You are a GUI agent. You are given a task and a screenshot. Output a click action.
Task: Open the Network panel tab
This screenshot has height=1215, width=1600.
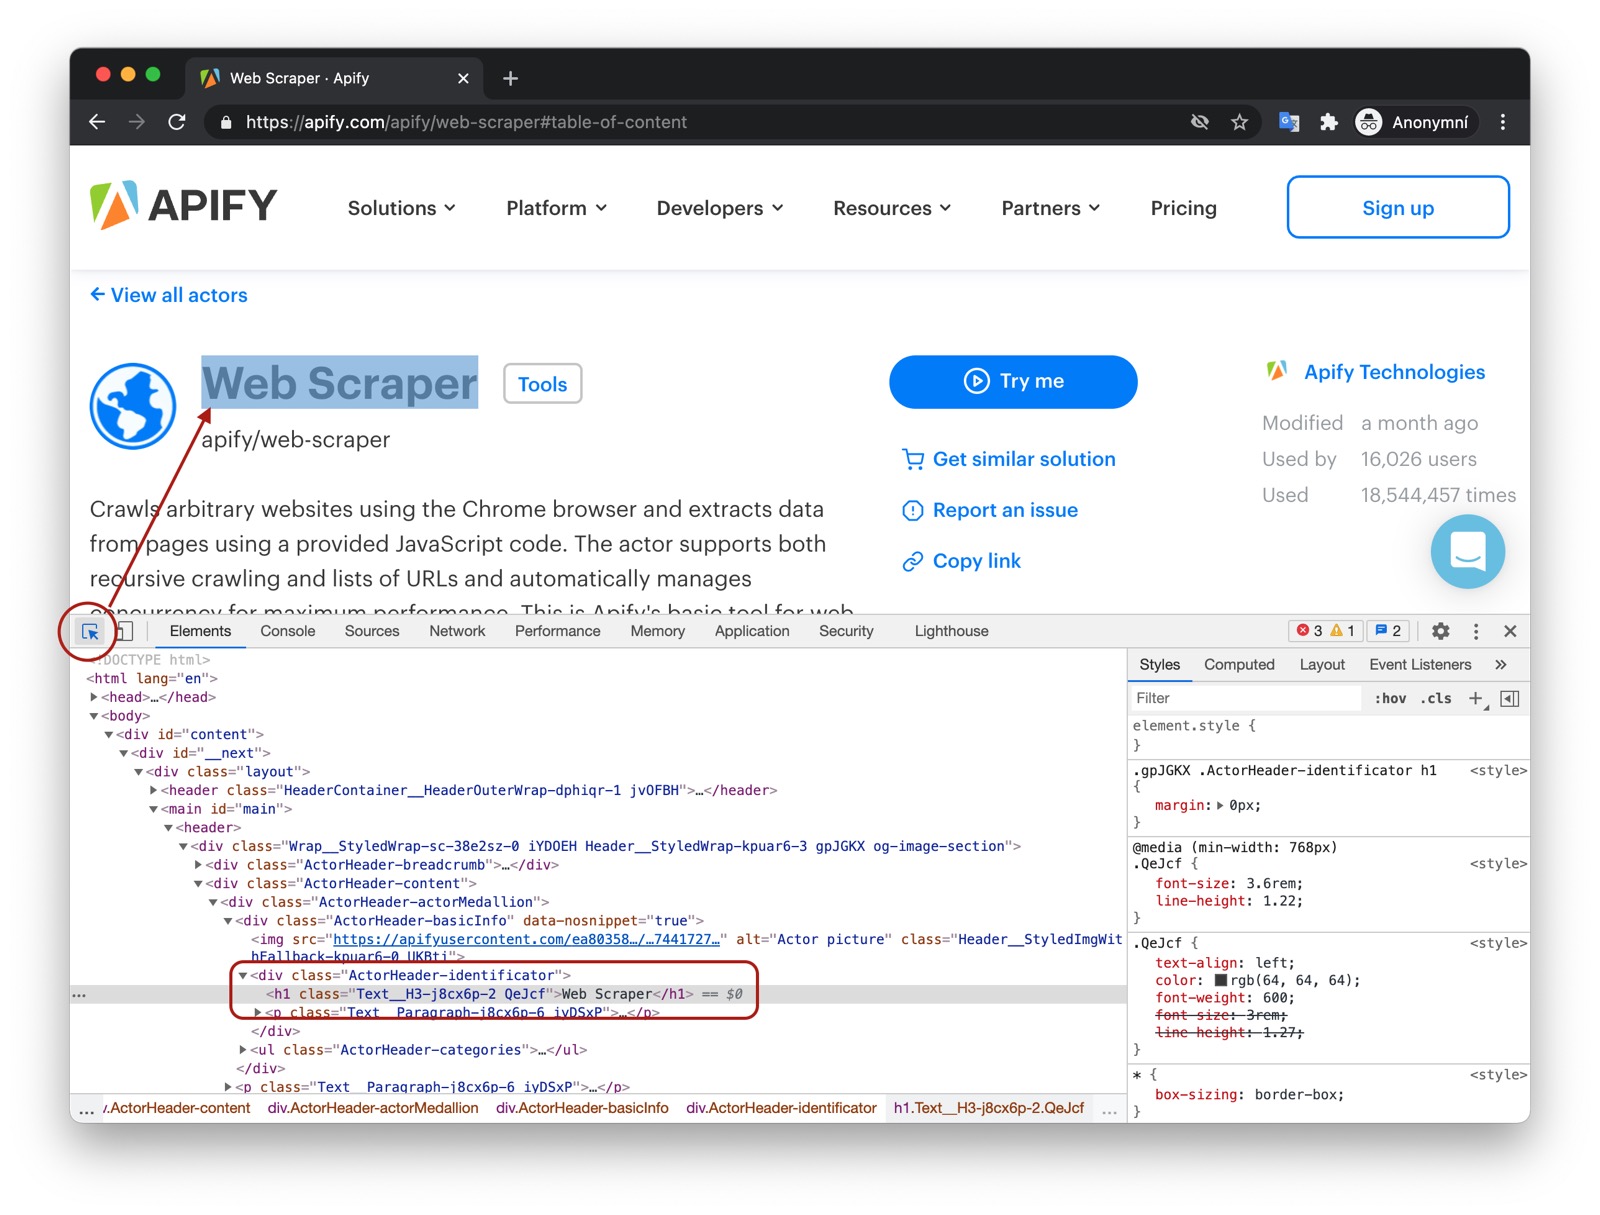[457, 631]
